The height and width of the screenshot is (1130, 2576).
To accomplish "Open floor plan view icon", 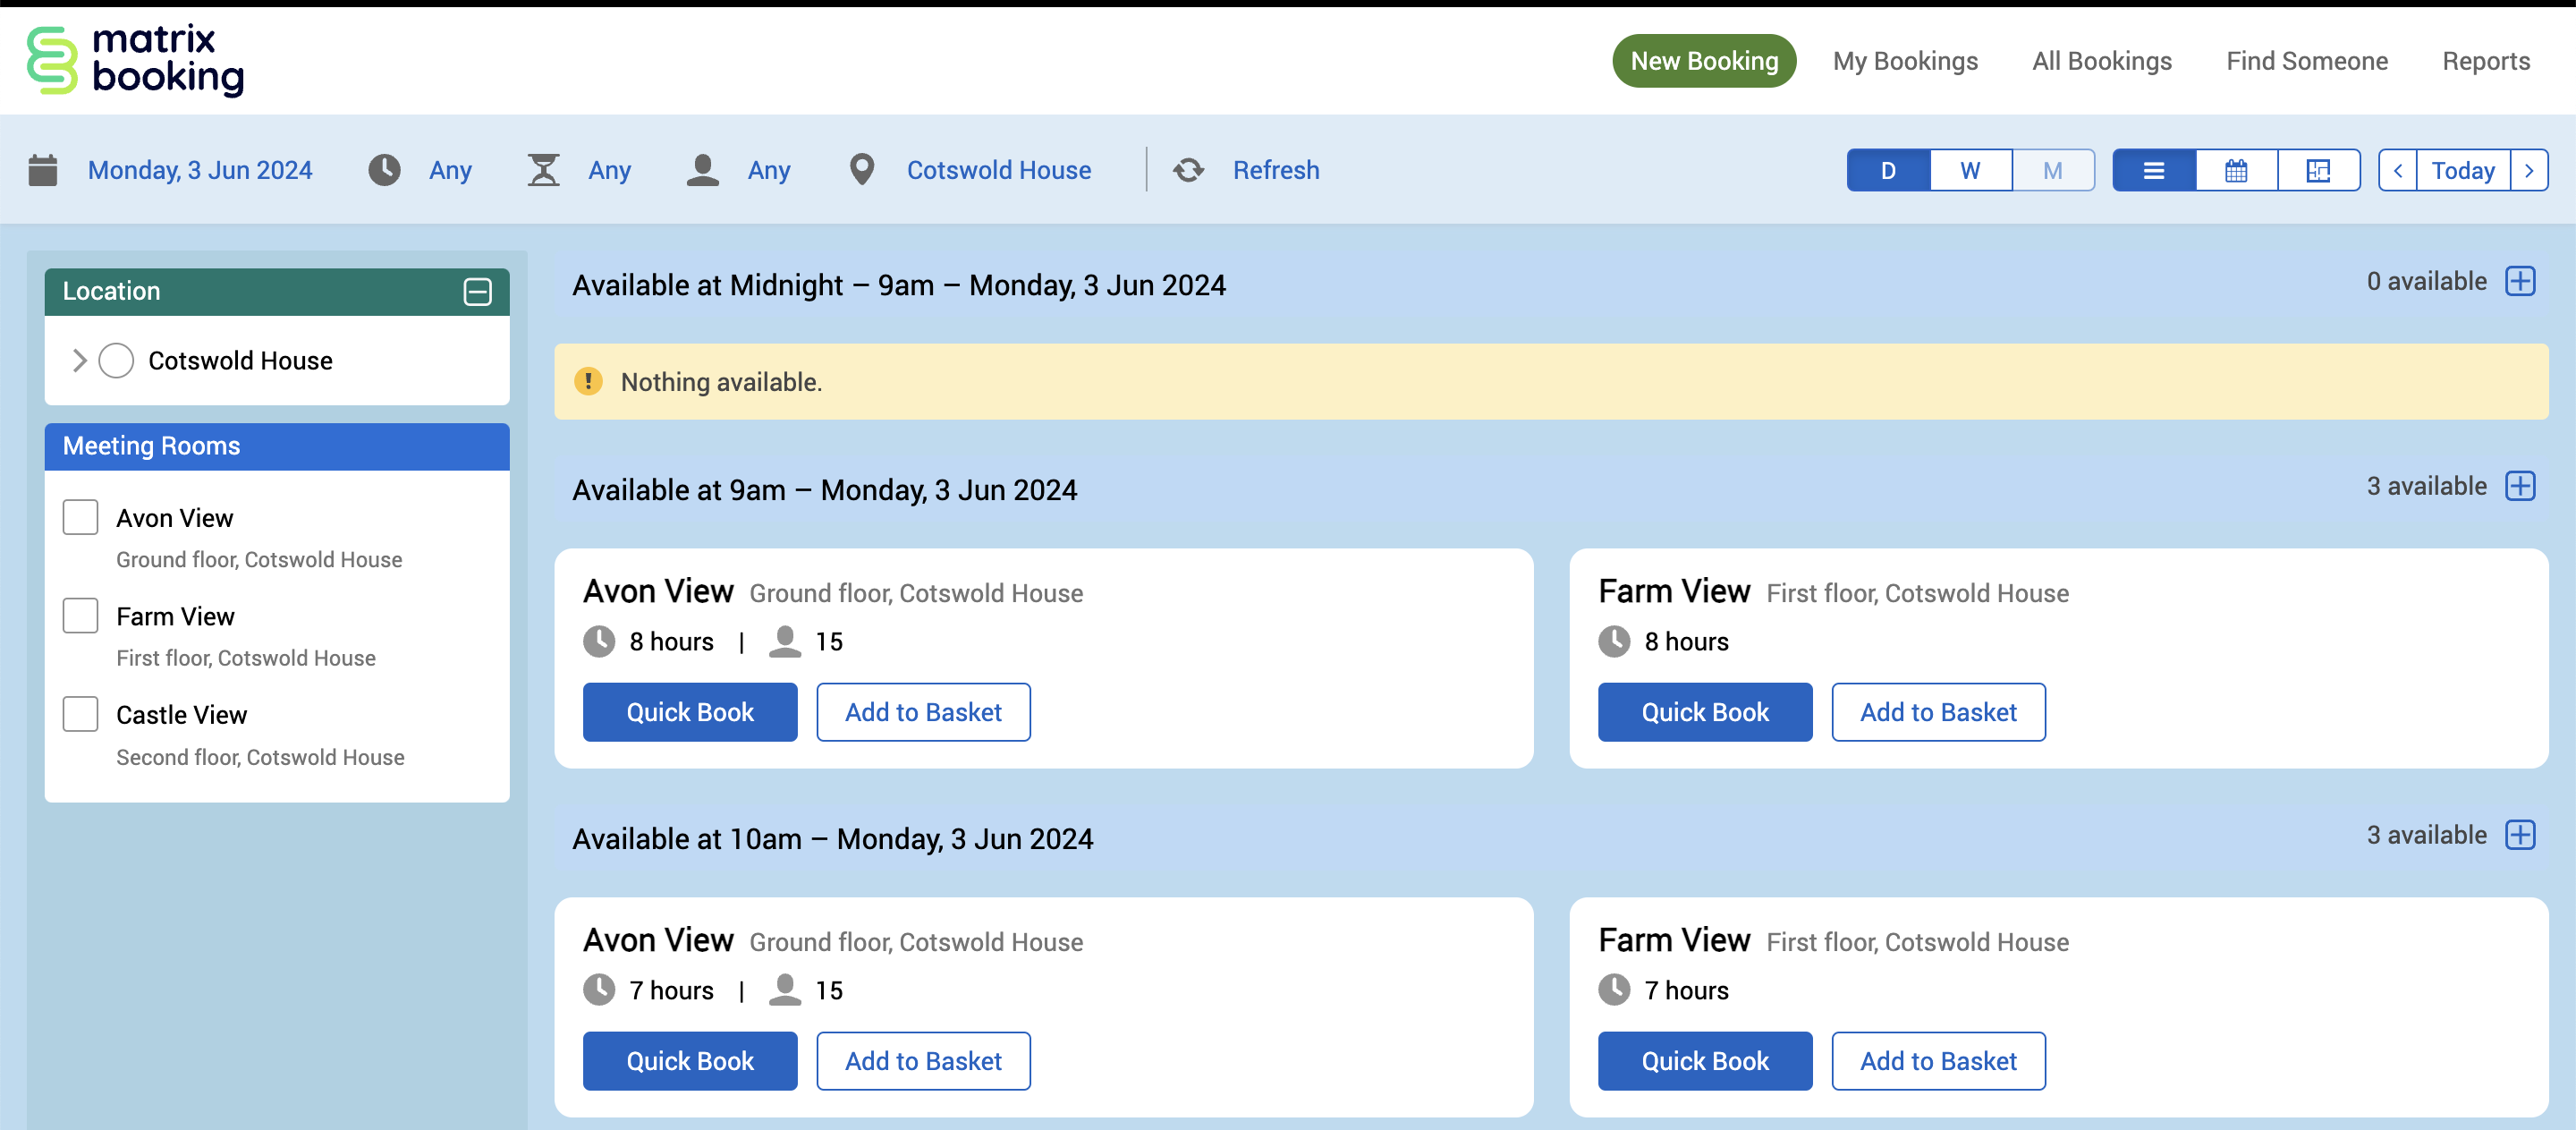I will [x=2318, y=171].
